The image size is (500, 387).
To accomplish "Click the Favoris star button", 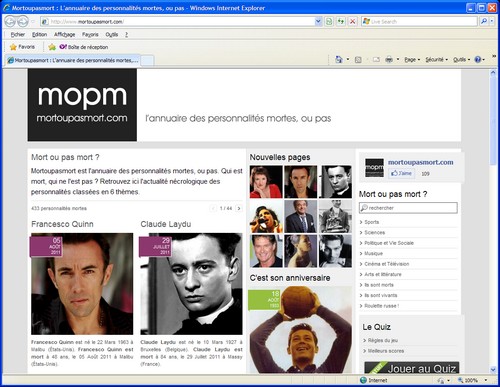I will pyautogui.click(x=22, y=47).
